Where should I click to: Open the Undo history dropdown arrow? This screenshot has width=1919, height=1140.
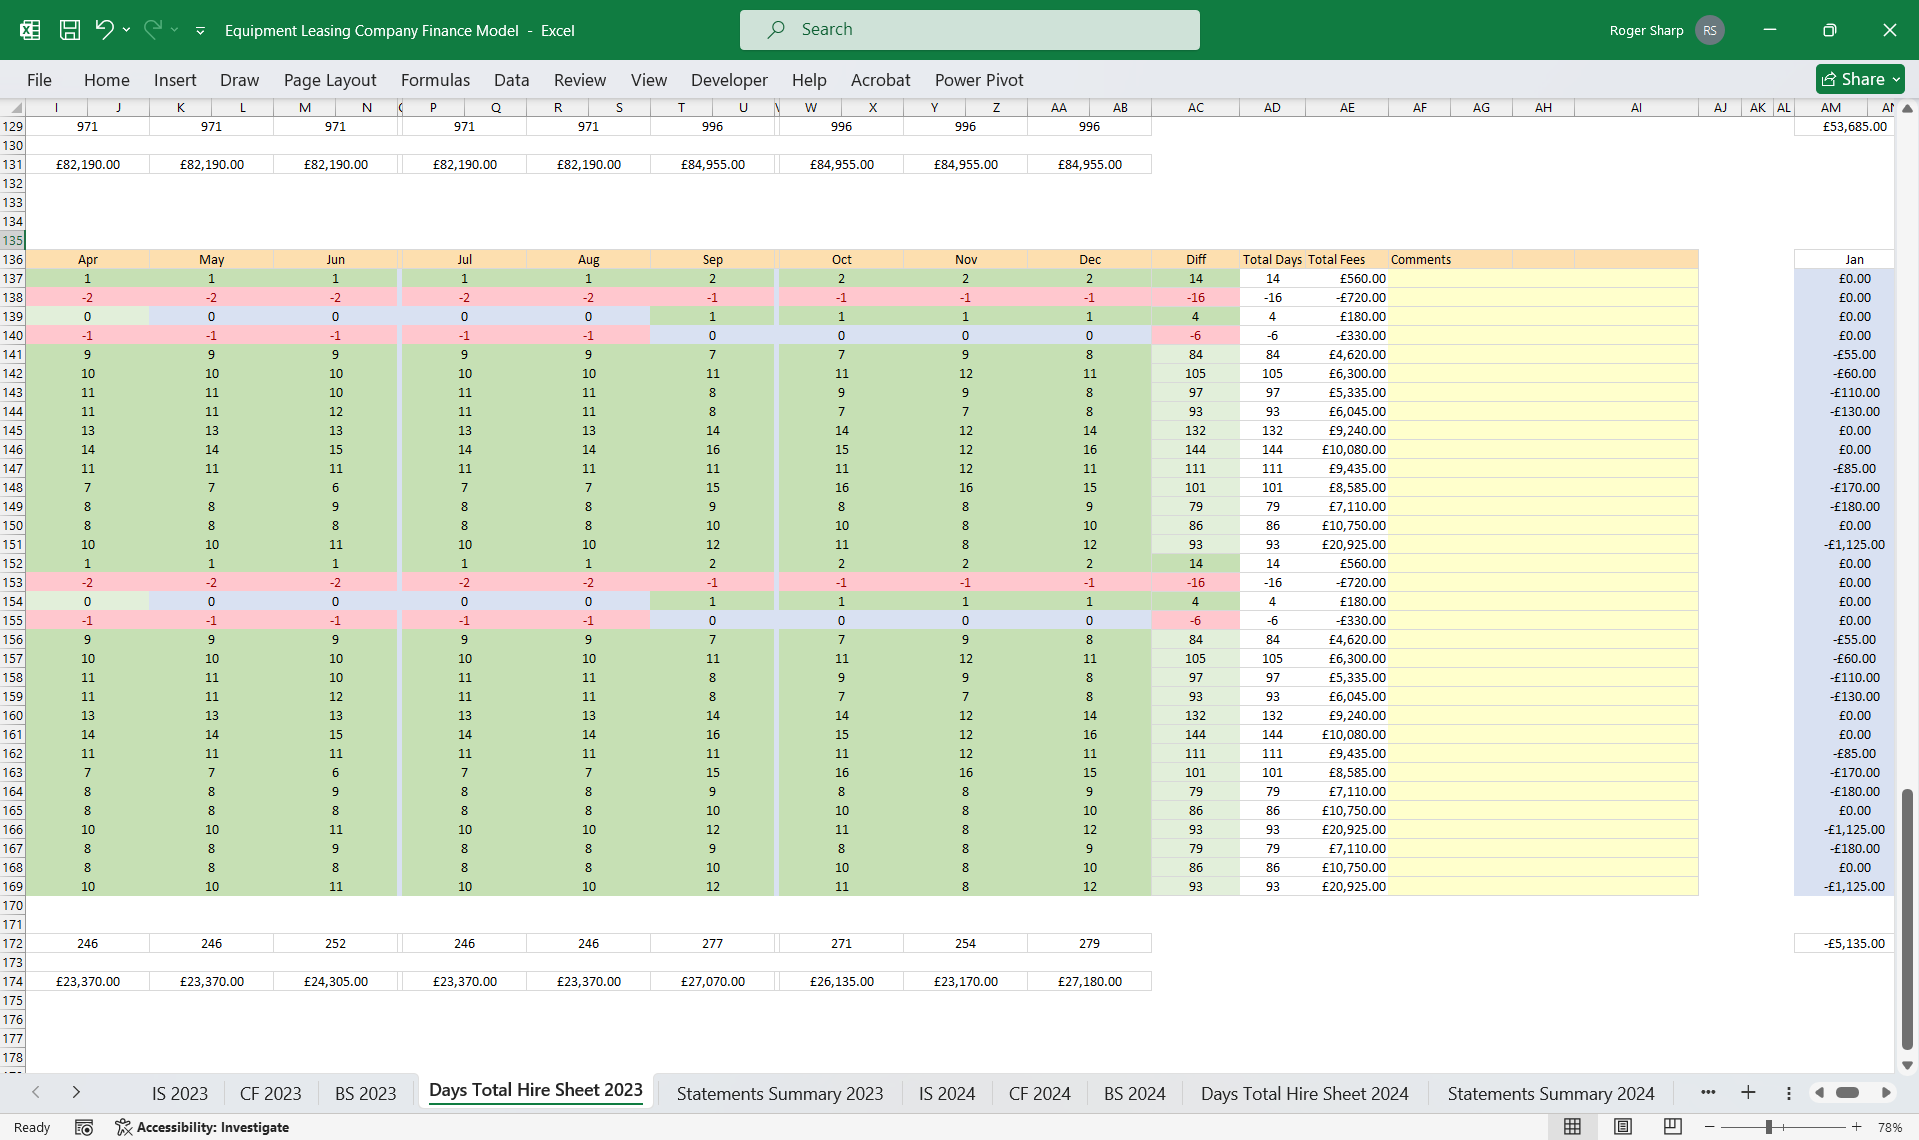[x=126, y=30]
